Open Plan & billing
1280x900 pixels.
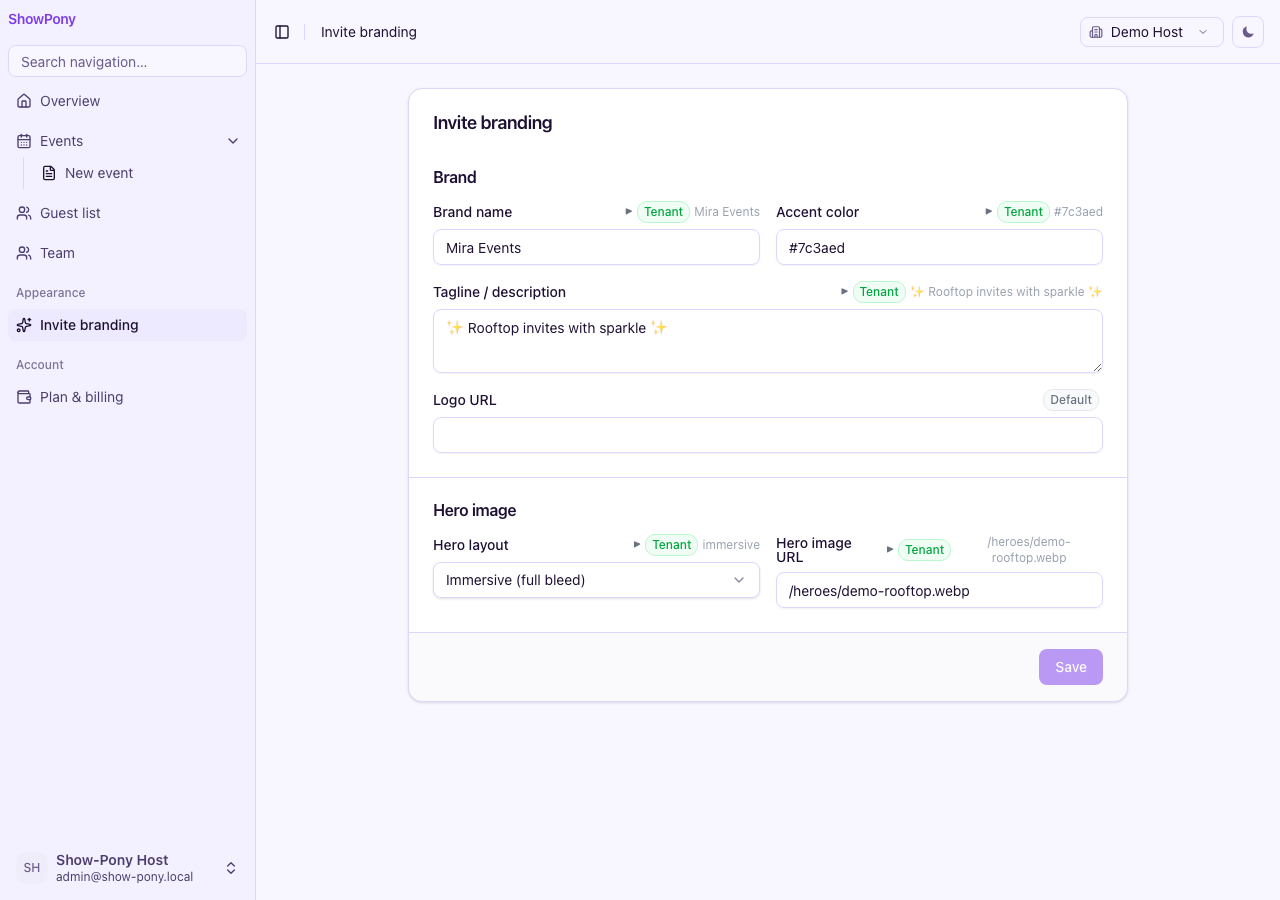(x=127, y=397)
